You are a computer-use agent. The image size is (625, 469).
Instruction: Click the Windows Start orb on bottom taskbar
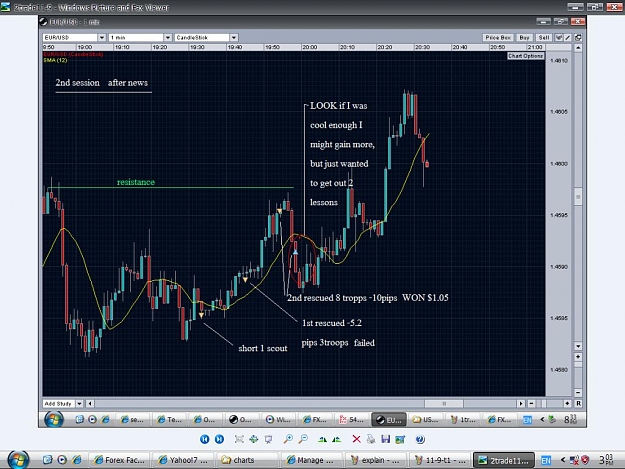(x=18, y=460)
